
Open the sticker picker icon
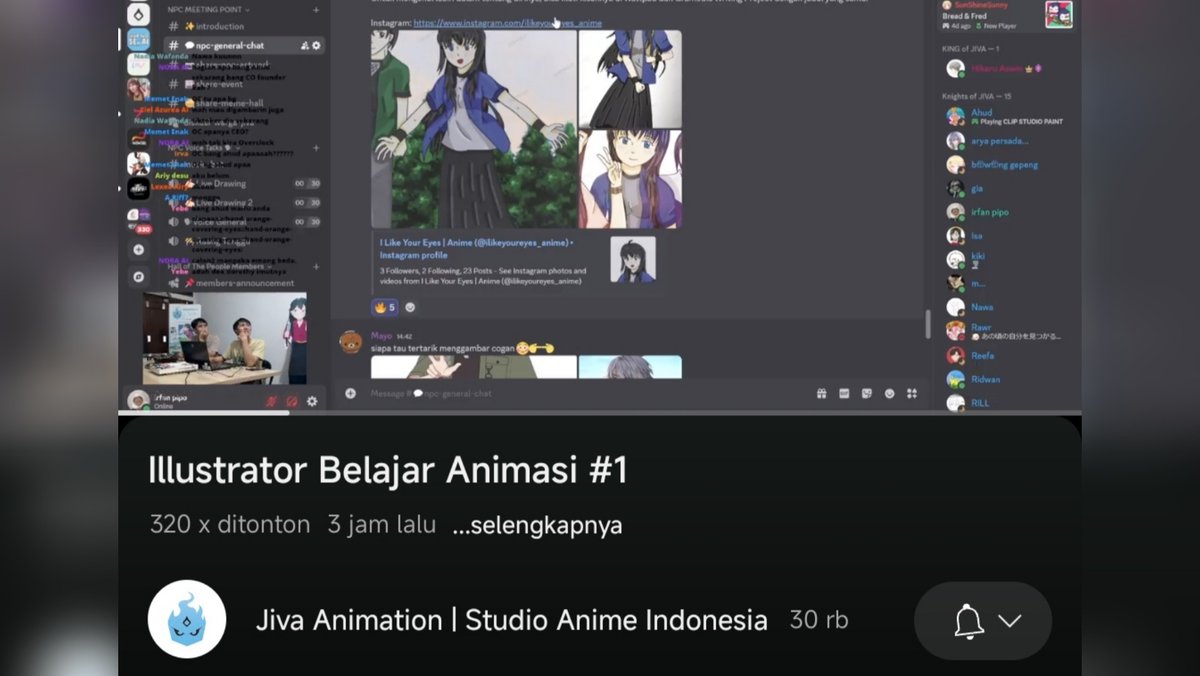coord(866,394)
